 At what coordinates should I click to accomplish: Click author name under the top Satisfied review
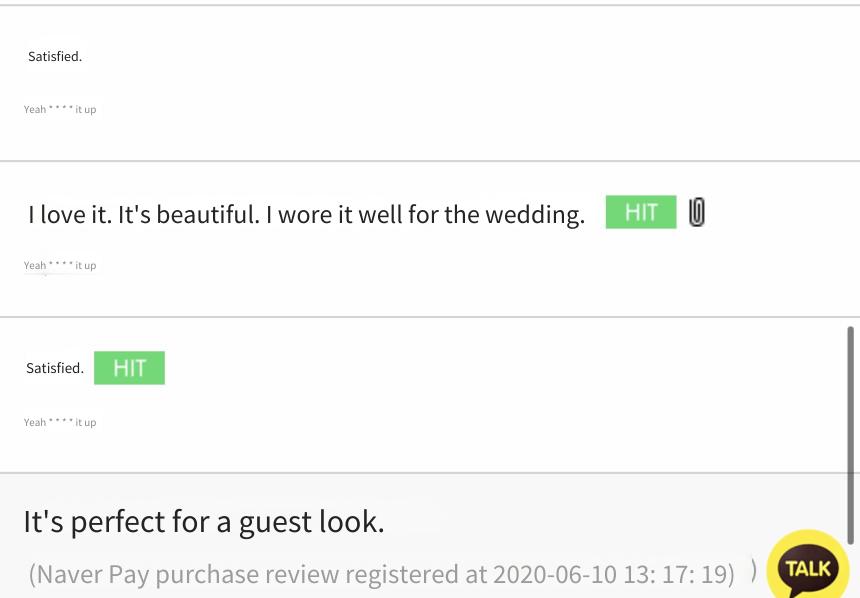pos(60,109)
